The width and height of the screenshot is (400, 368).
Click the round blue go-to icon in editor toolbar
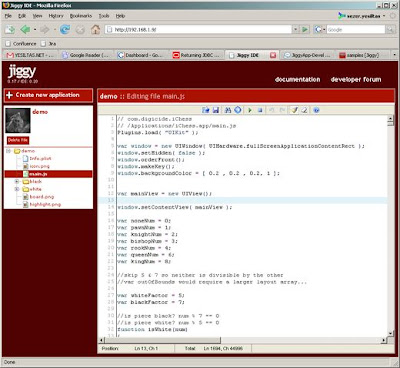(238, 110)
